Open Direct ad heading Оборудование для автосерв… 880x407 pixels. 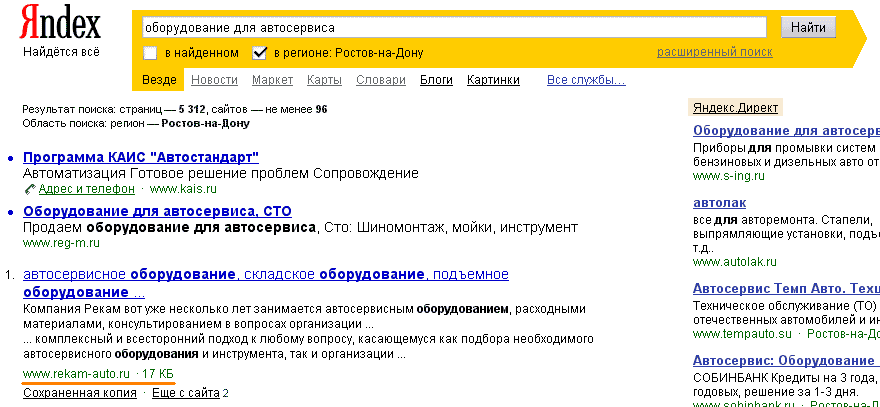coord(786,131)
